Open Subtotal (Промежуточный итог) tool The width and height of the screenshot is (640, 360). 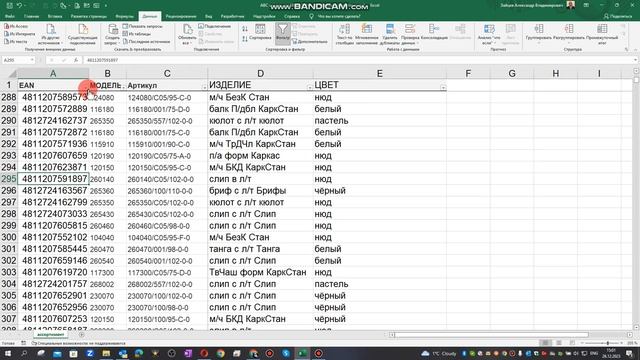pyautogui.click(x=602, y=33)
